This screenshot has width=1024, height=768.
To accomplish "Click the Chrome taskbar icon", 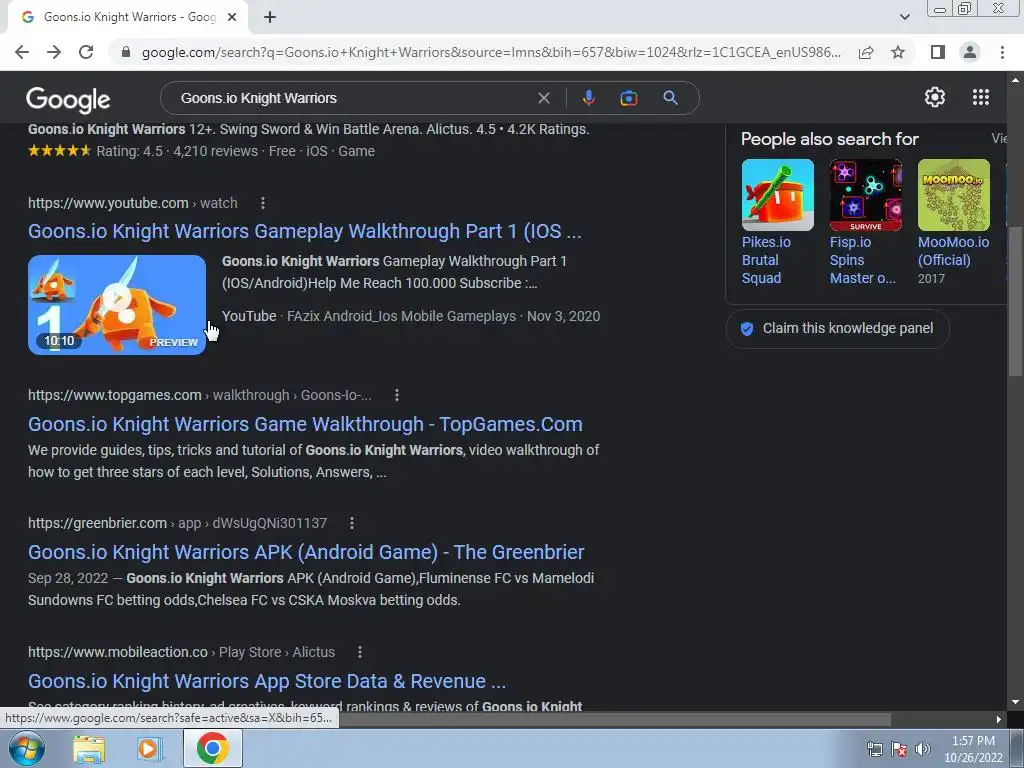I will [x=213, y=748].
